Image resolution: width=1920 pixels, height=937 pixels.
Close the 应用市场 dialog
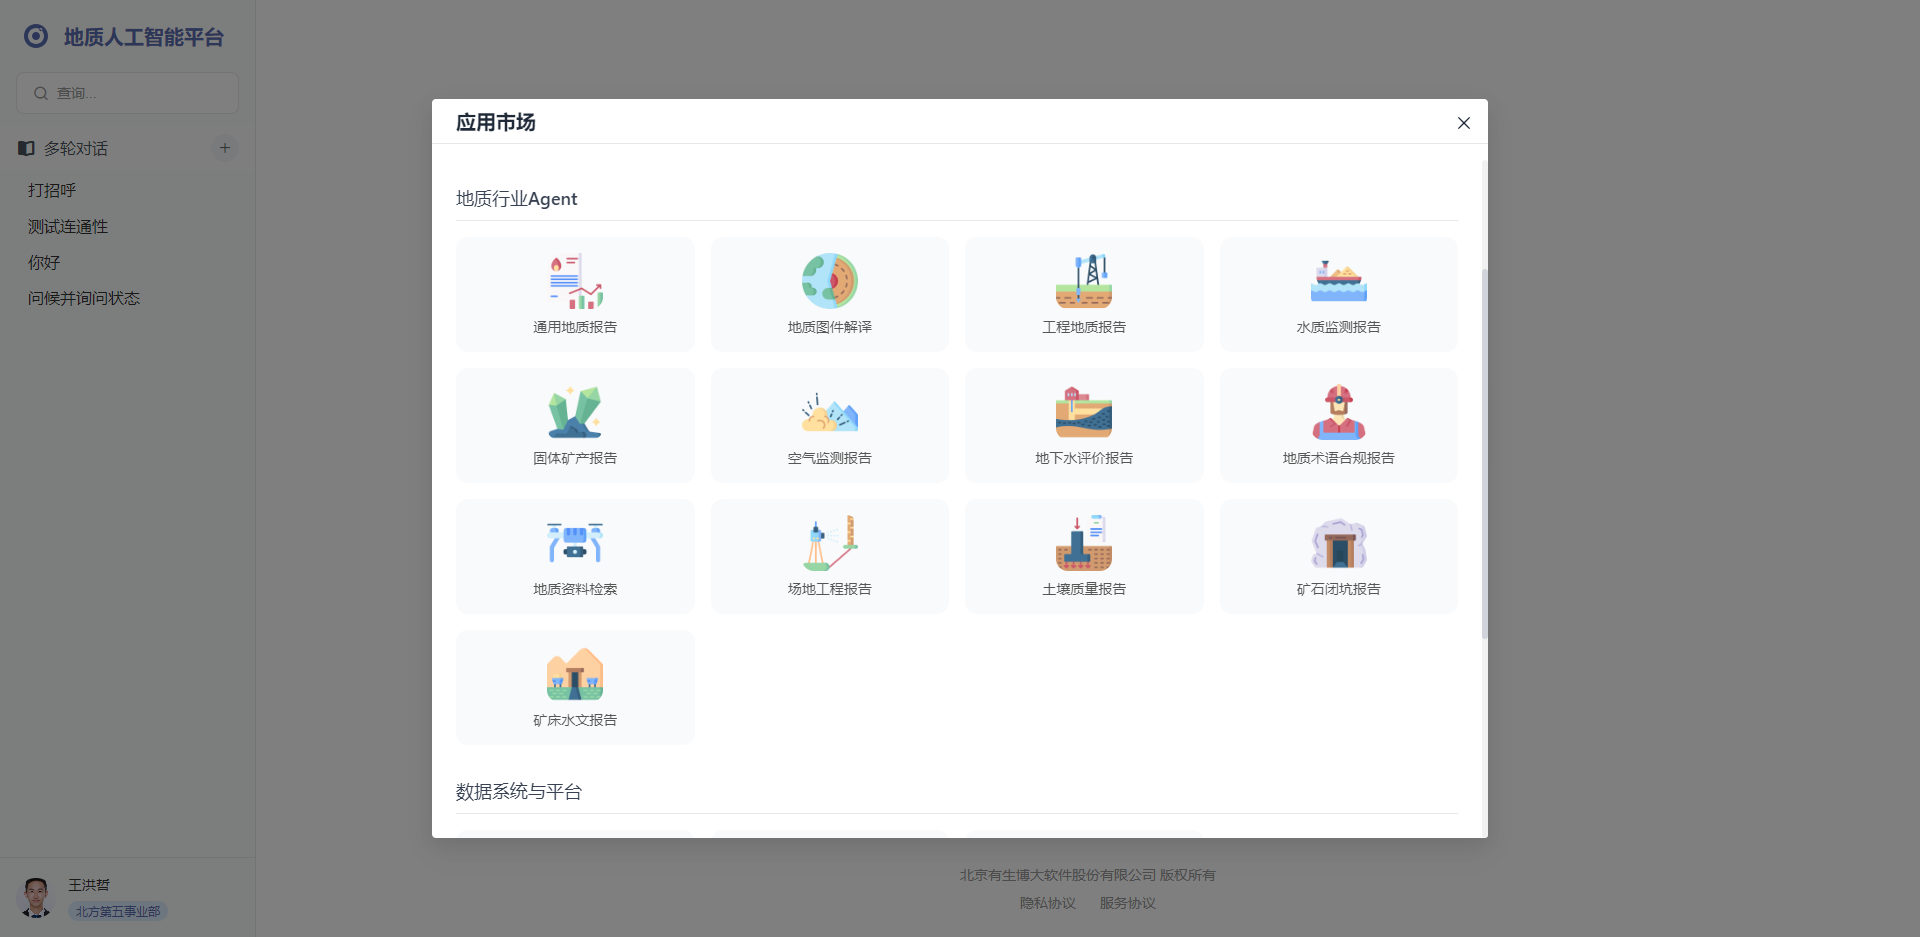pyautogui.click(x=1463, y=123)
